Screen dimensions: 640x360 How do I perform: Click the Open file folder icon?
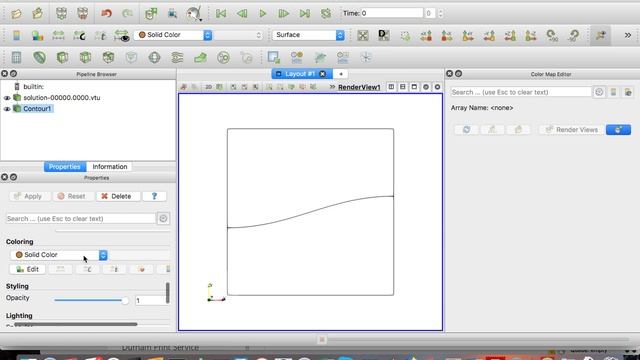point(16,14)
